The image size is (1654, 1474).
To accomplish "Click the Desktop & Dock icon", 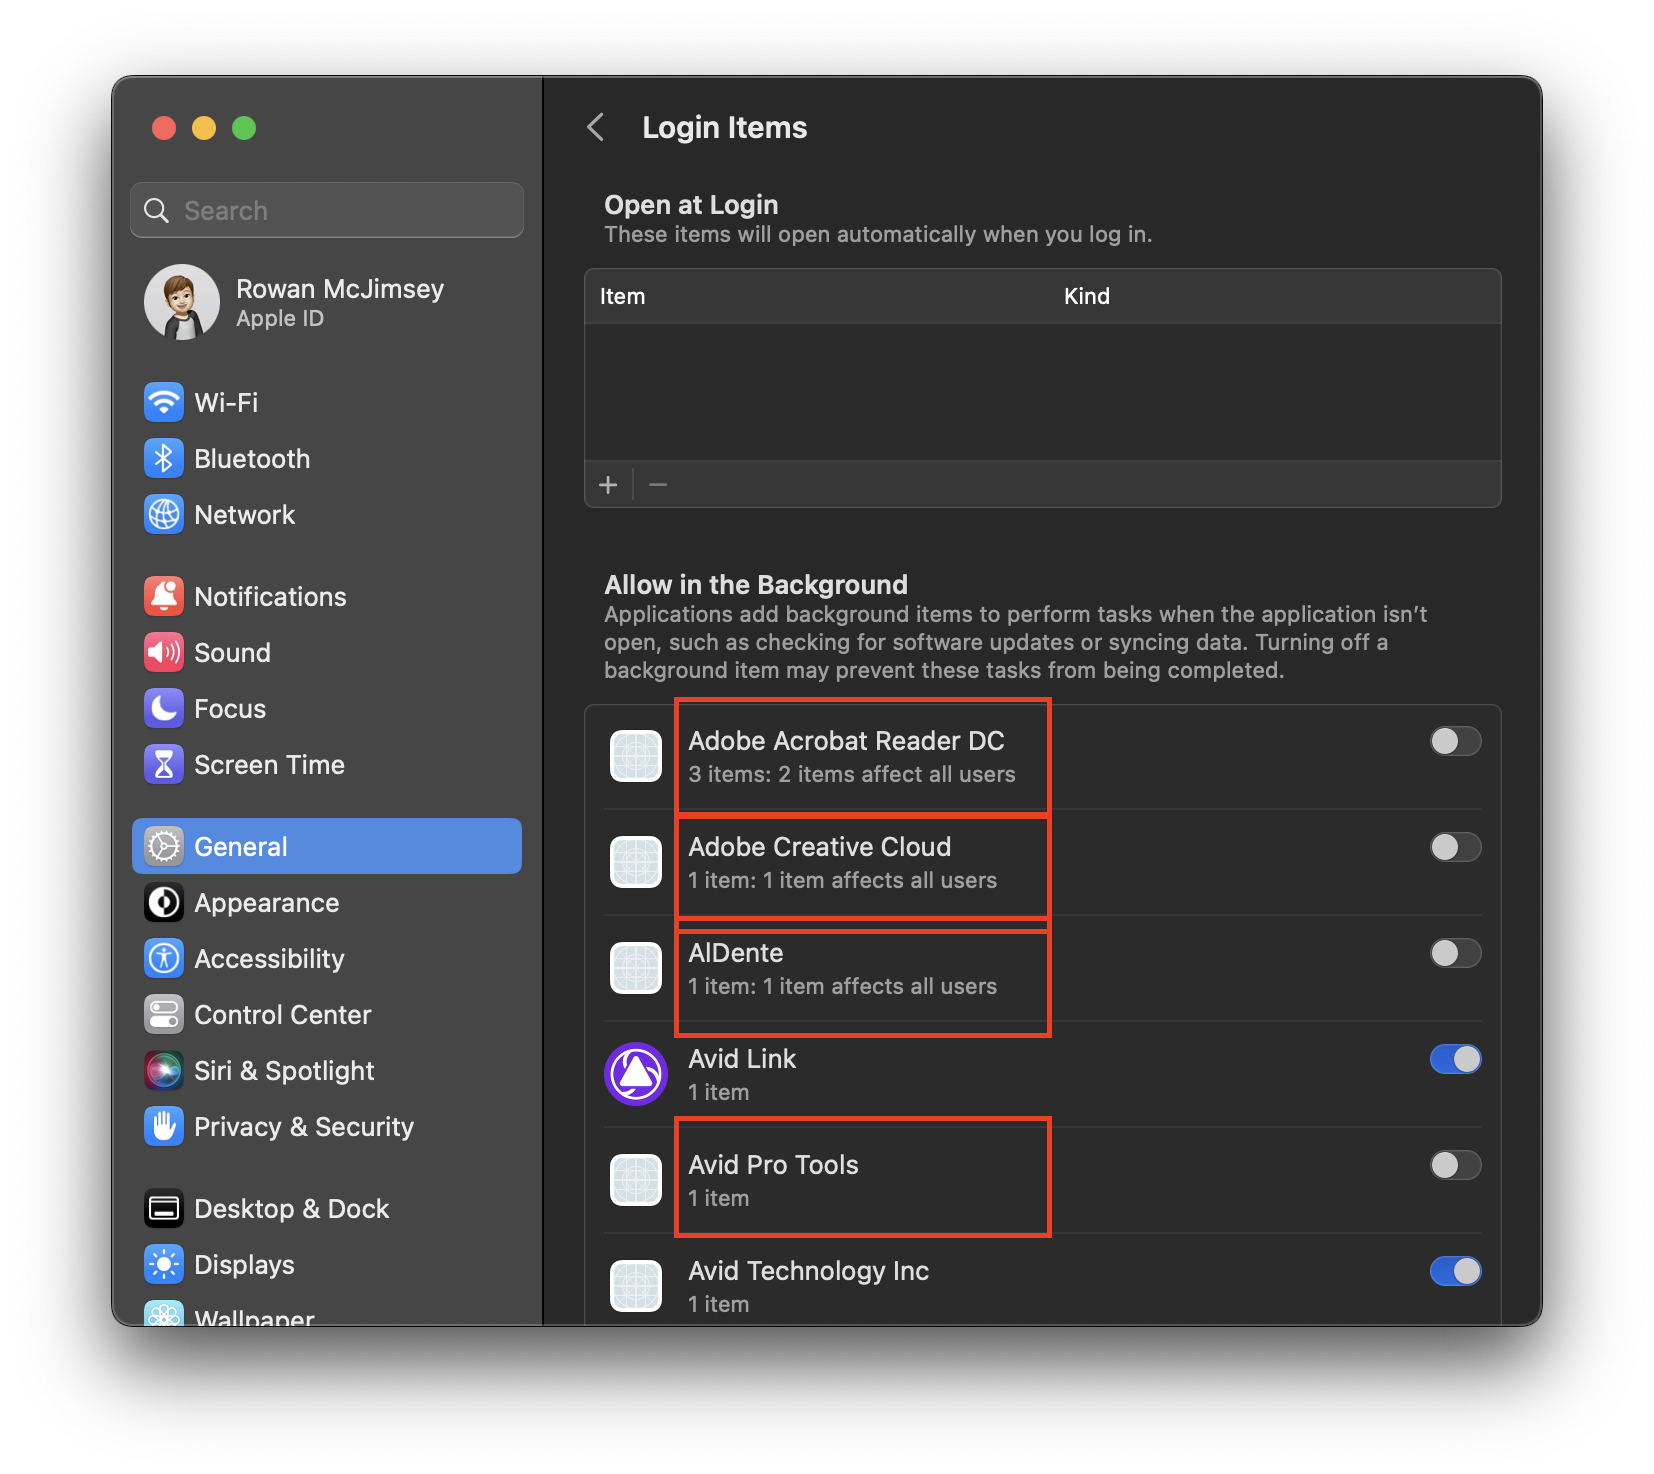I will 164,1208.
